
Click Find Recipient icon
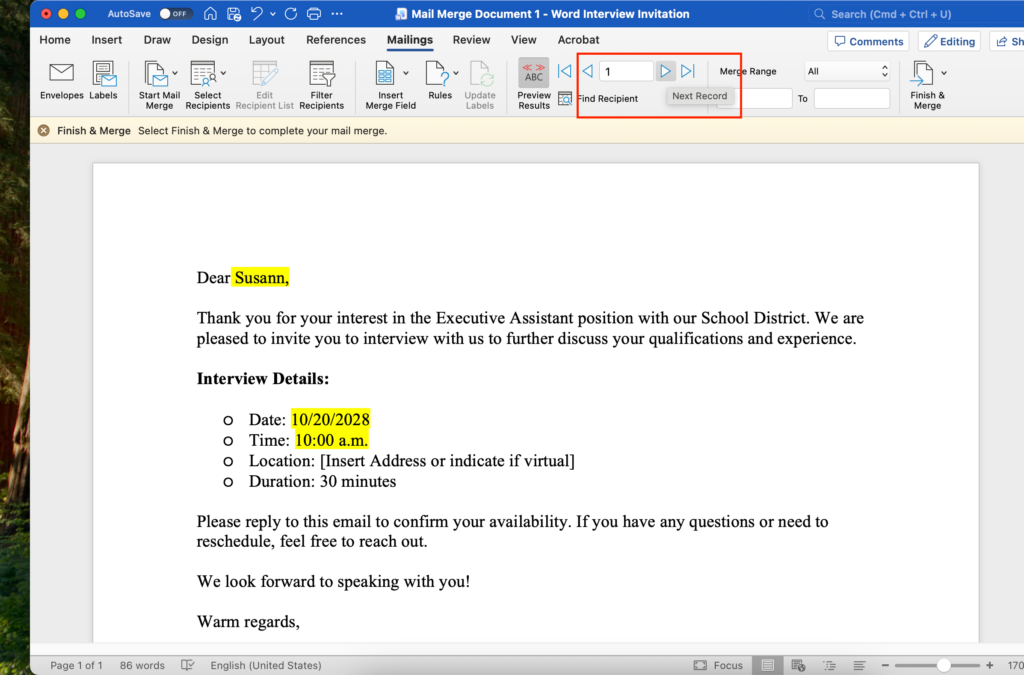[565, 99]
